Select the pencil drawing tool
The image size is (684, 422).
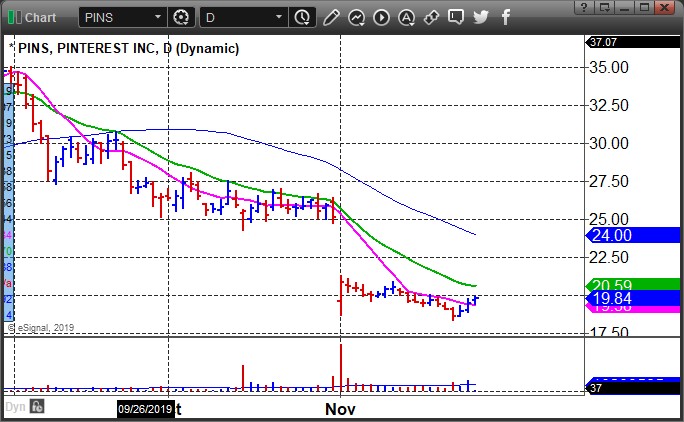[331, 17]
